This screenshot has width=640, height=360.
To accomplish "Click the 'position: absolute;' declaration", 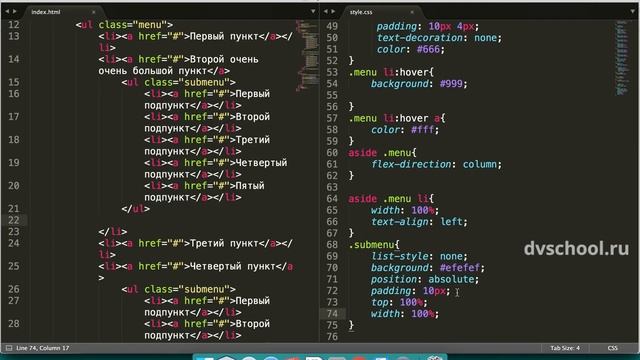I will (425, 280).
